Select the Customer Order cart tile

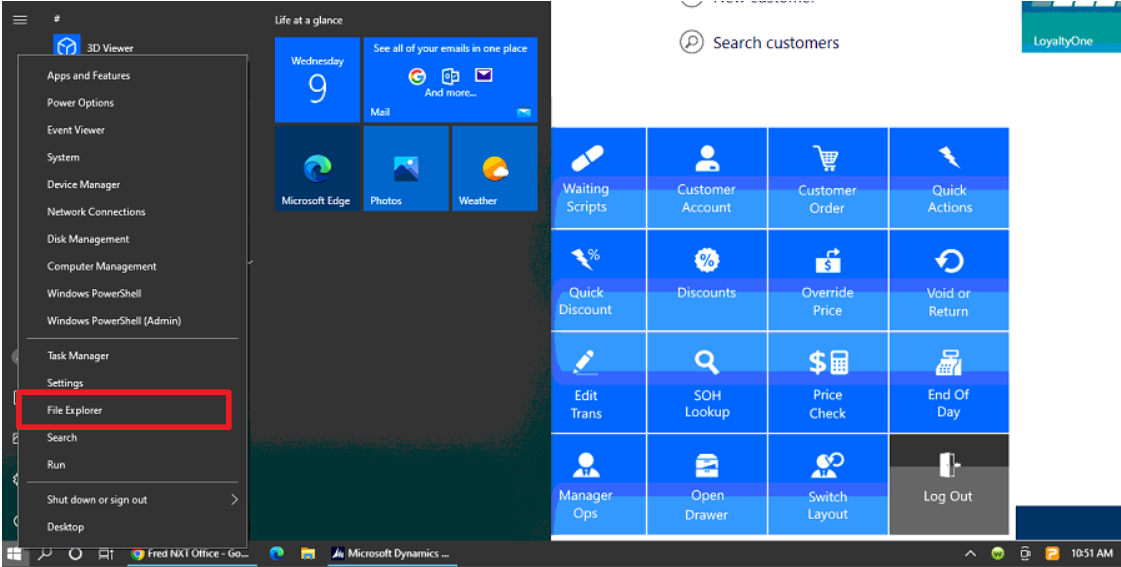pos(827,178)
